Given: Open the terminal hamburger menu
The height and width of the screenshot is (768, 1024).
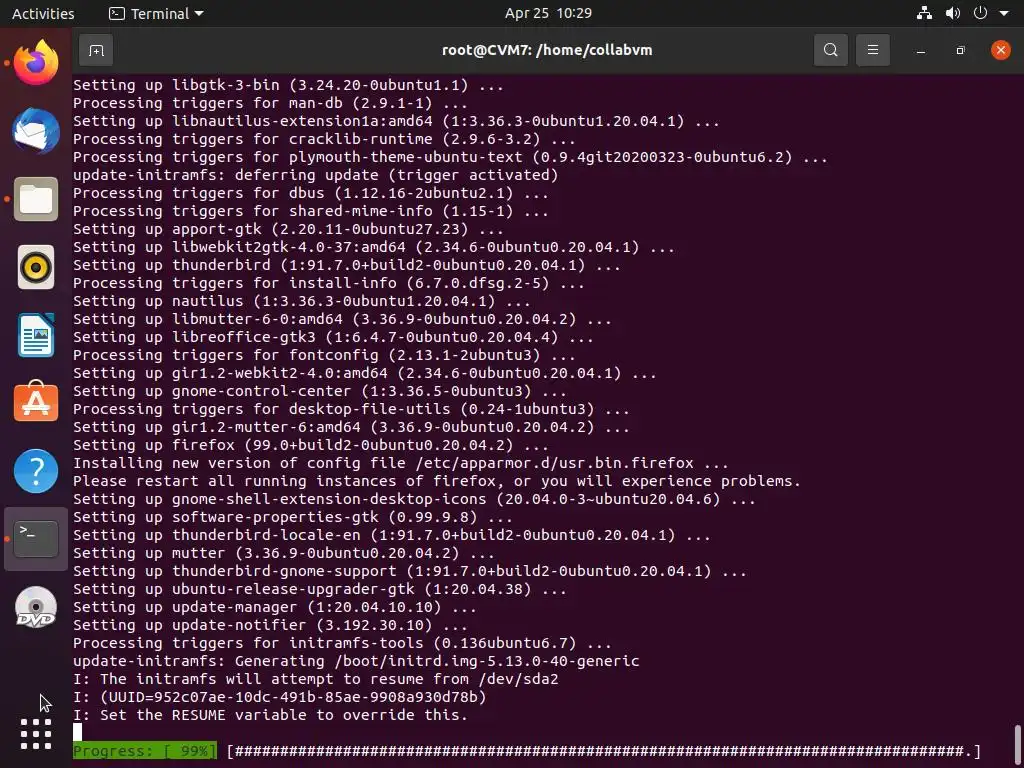Looking at the screenshot, I should pyautogui.click(x=872, y=50).
